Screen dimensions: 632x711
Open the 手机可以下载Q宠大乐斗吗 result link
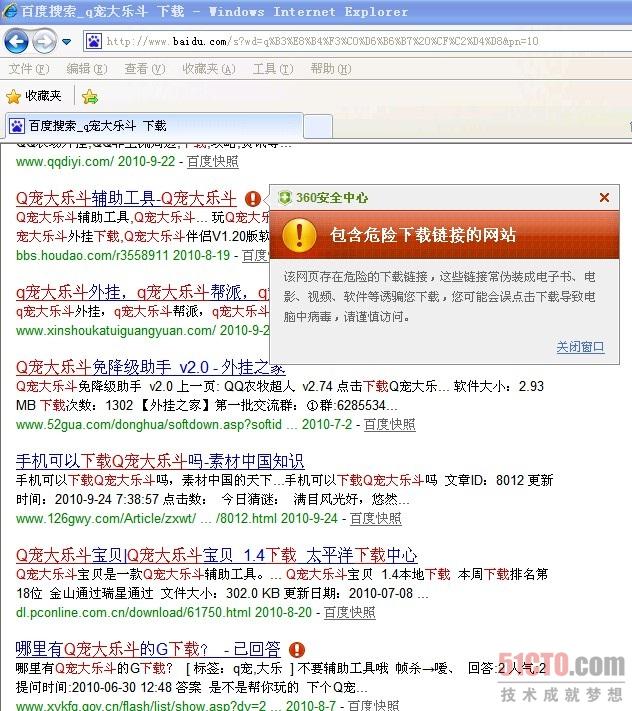tap(160, 461)
